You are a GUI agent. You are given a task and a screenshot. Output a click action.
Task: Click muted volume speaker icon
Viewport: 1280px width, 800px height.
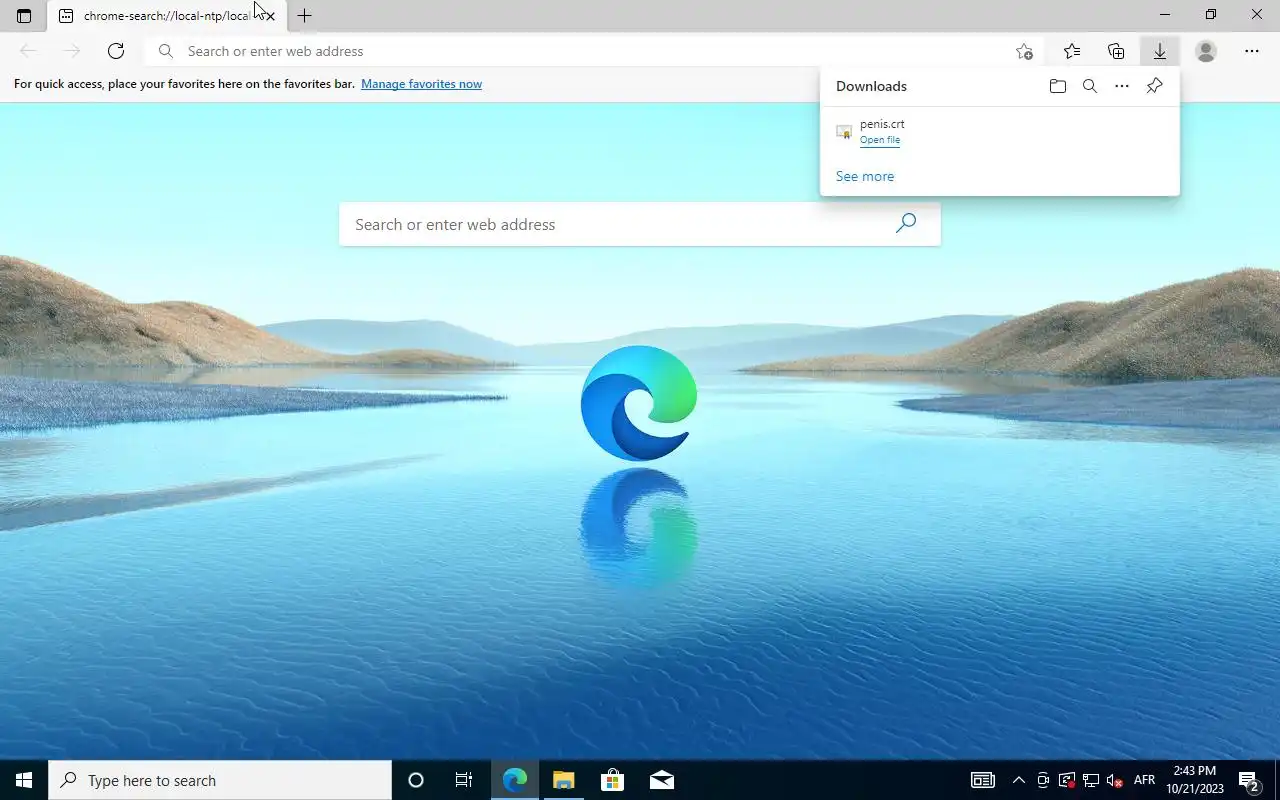1115,780
